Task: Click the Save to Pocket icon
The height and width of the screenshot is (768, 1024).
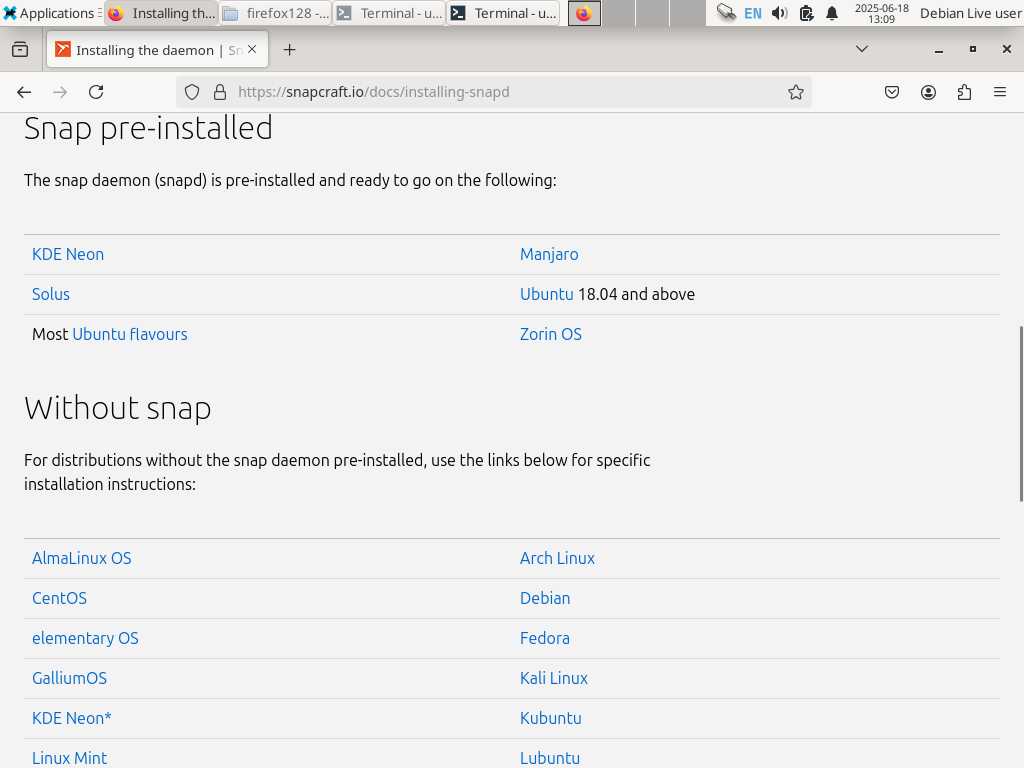Action: click(x=892, y=92)
